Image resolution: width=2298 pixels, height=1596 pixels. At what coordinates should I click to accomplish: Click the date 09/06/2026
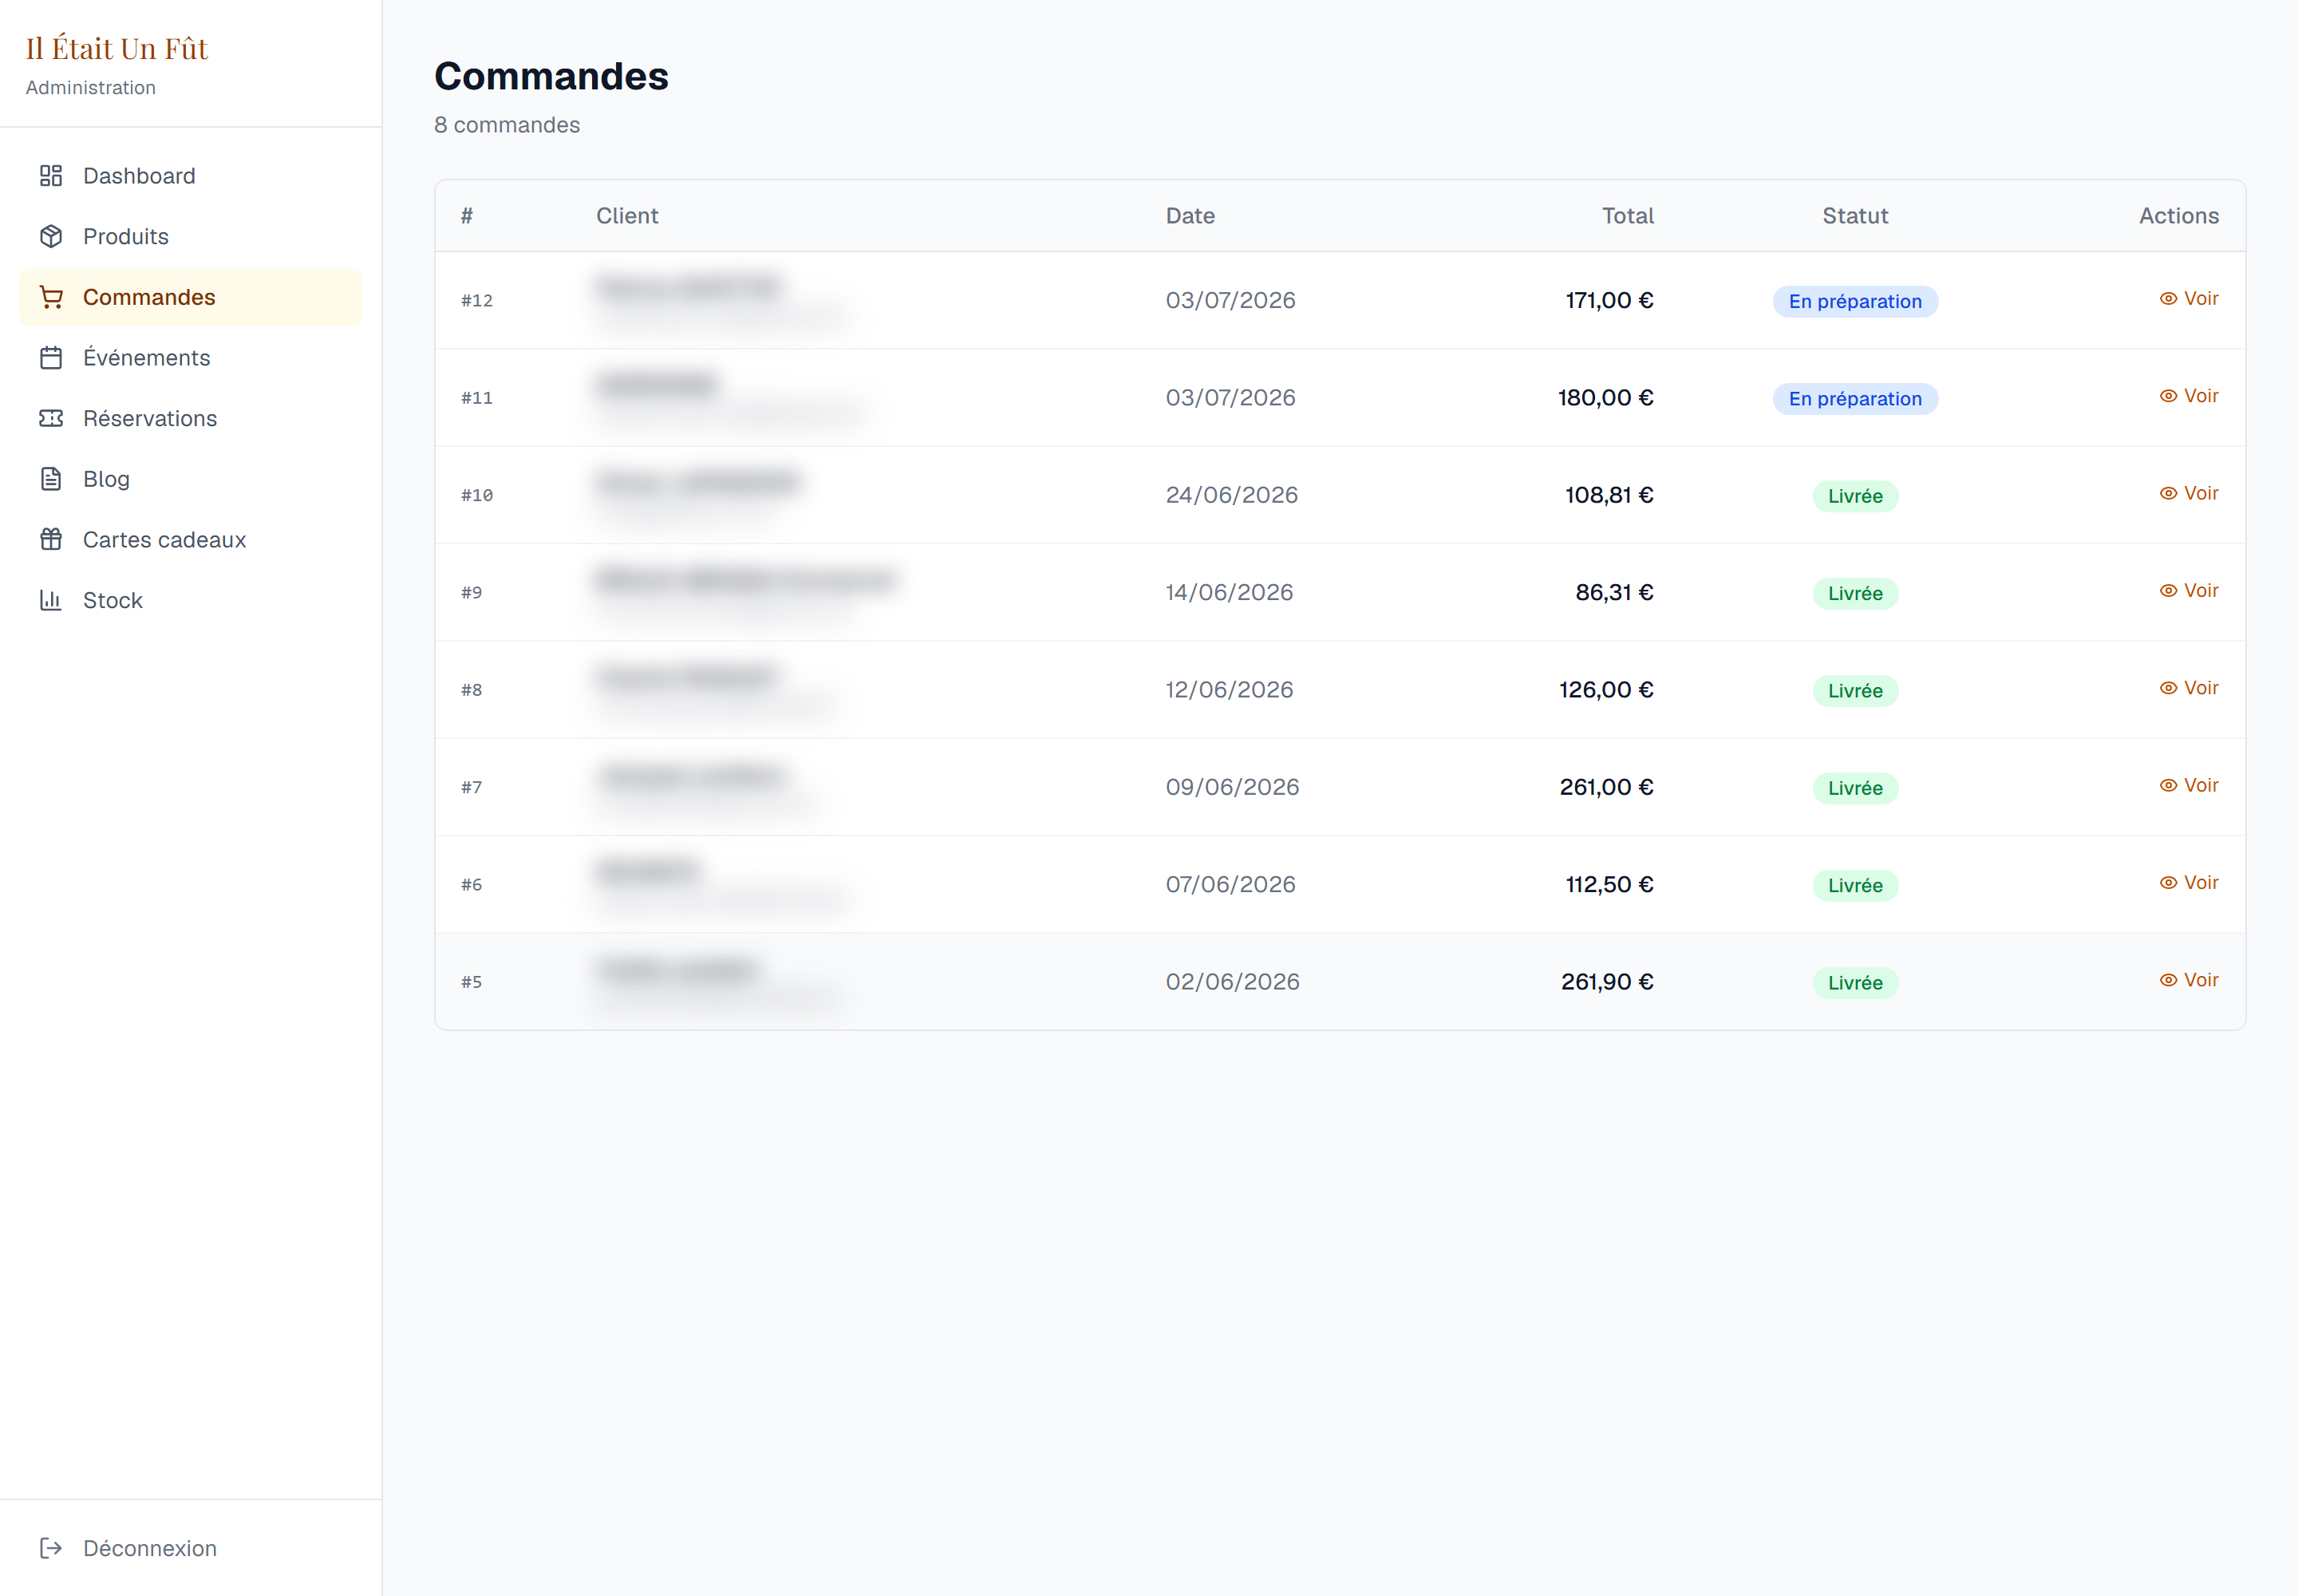pos(1232,787)
